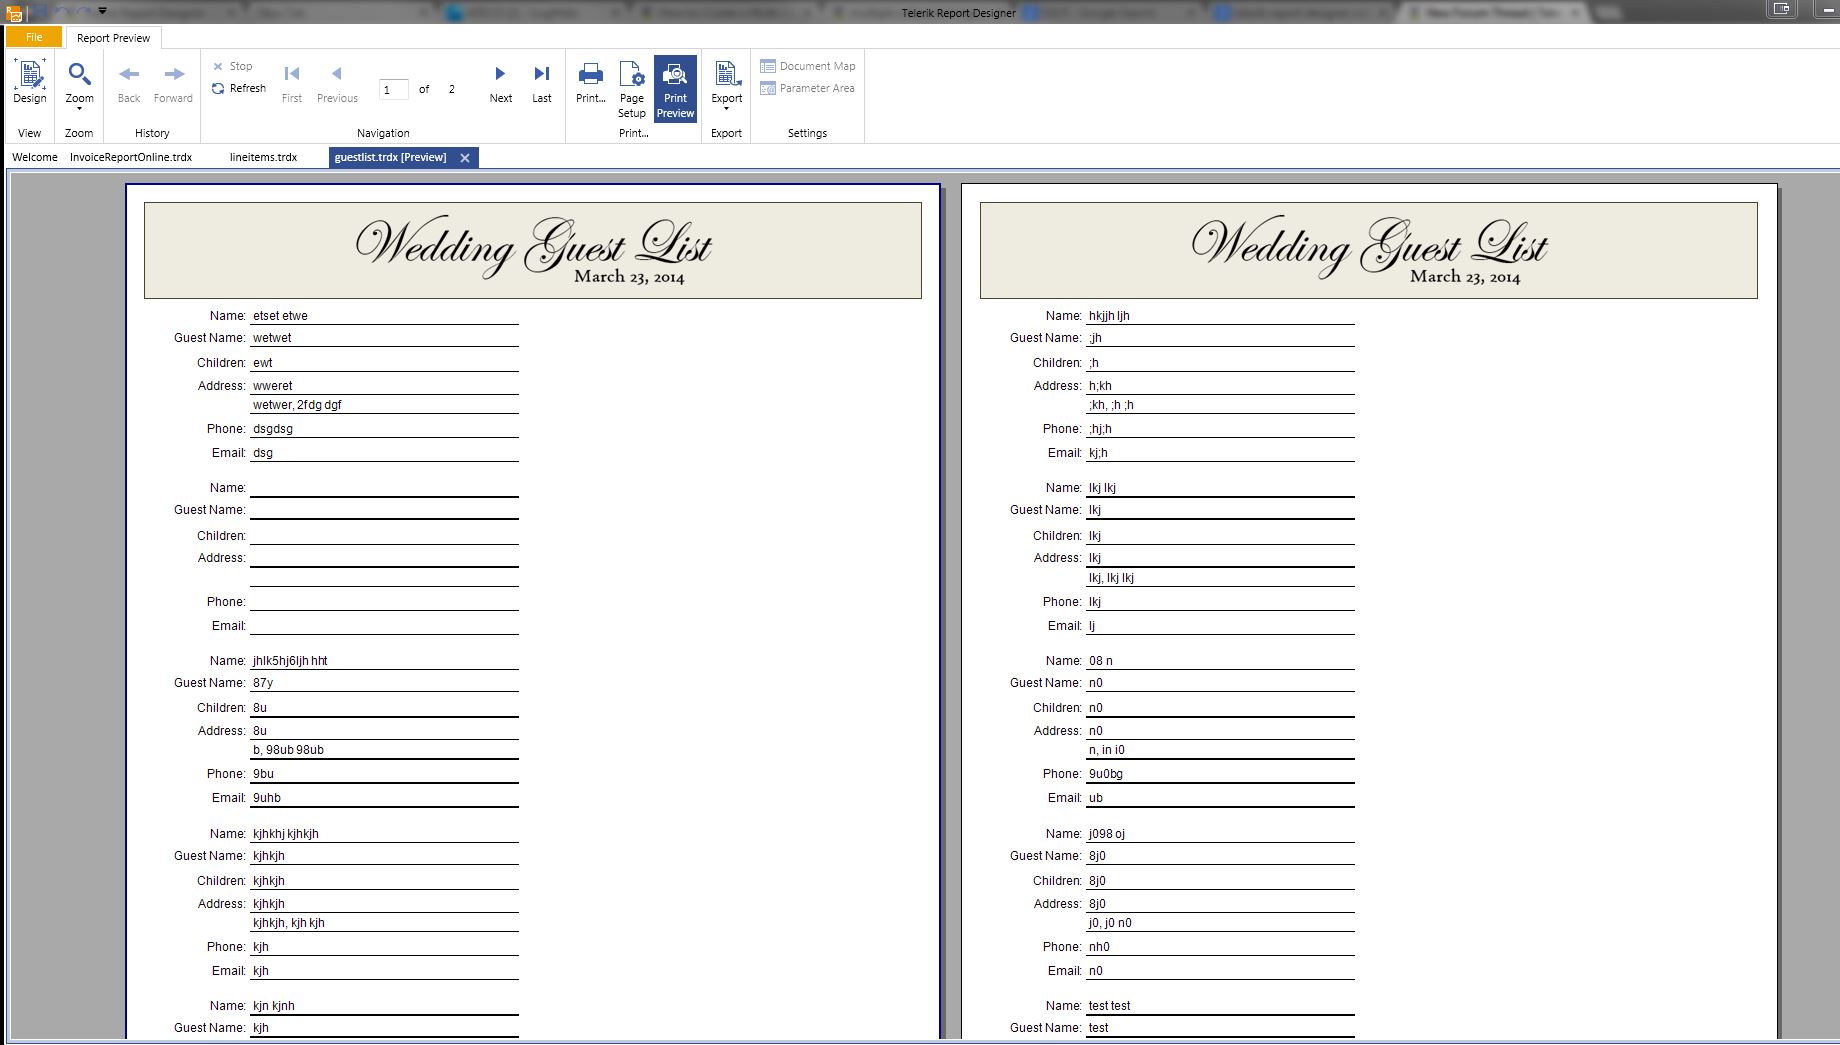Image resolution: width=1840 pixels, height=1045 pixels.
Task: Click the email value 'lj'
Action: [1092, 626]
